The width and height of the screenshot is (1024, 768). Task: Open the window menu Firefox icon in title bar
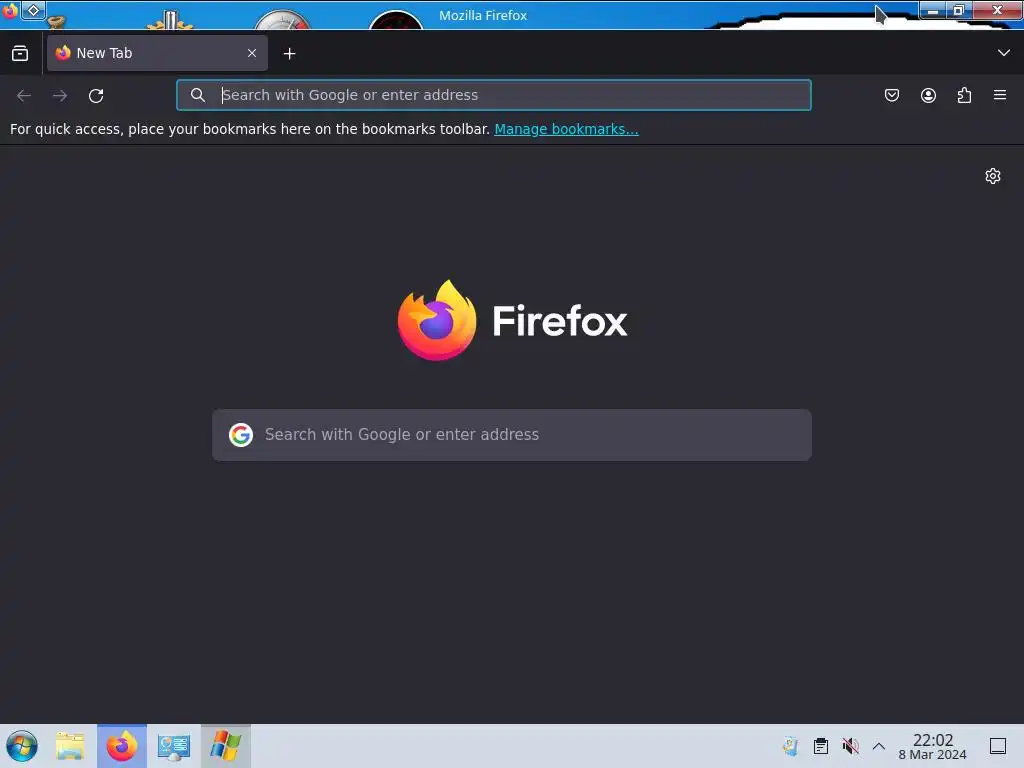[x=10, y=10]
